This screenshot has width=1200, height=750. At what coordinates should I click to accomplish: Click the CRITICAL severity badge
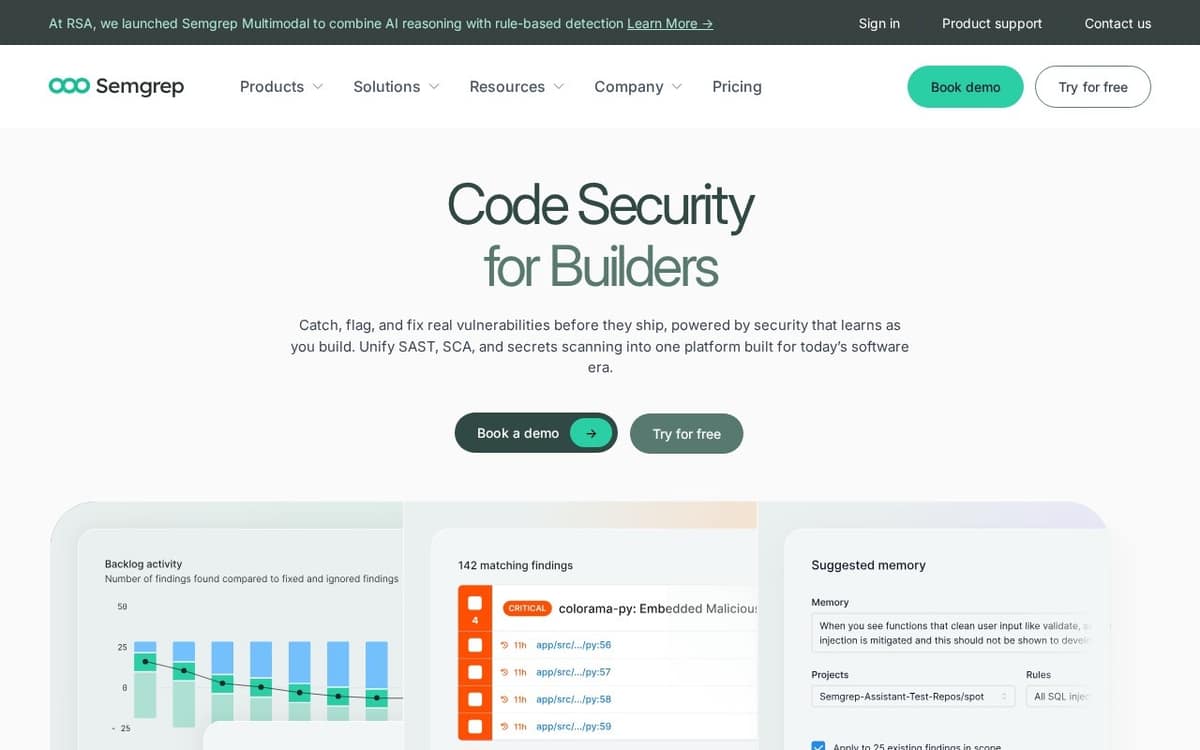[527, 608]
